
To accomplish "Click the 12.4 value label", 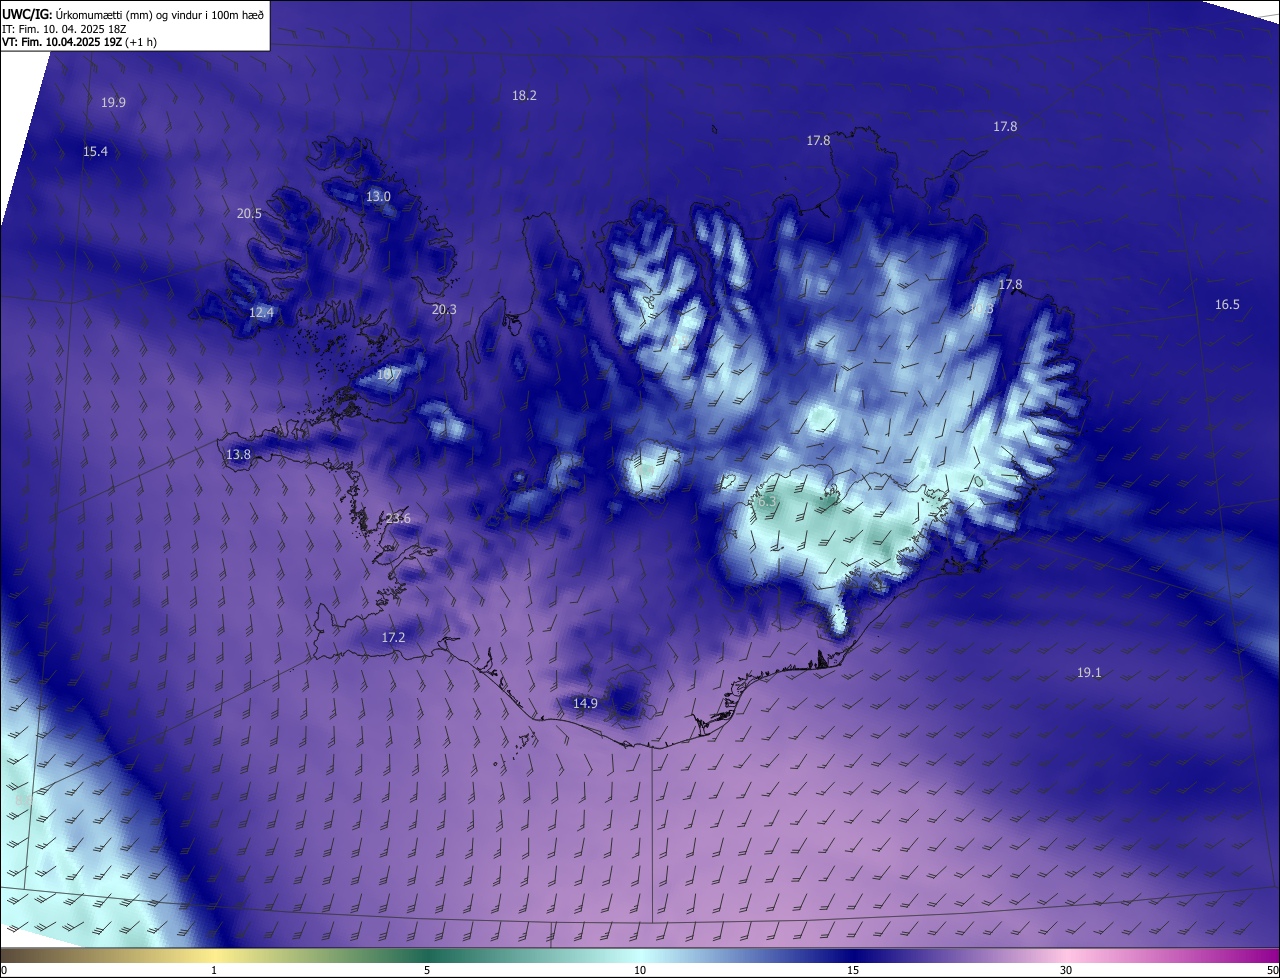I will pos(261,312).
